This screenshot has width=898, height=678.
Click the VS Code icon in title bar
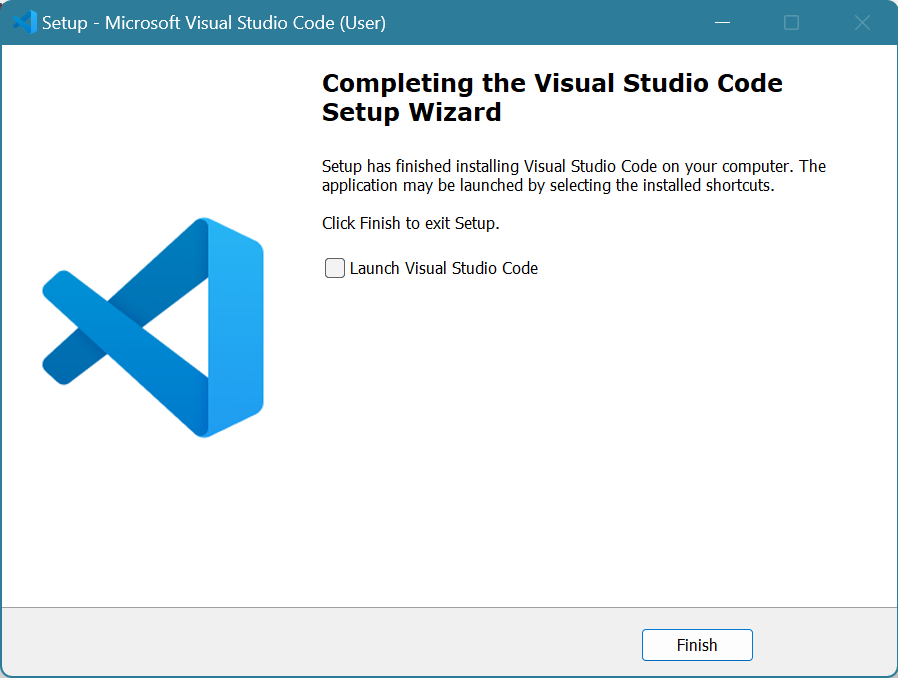(24, 22)
